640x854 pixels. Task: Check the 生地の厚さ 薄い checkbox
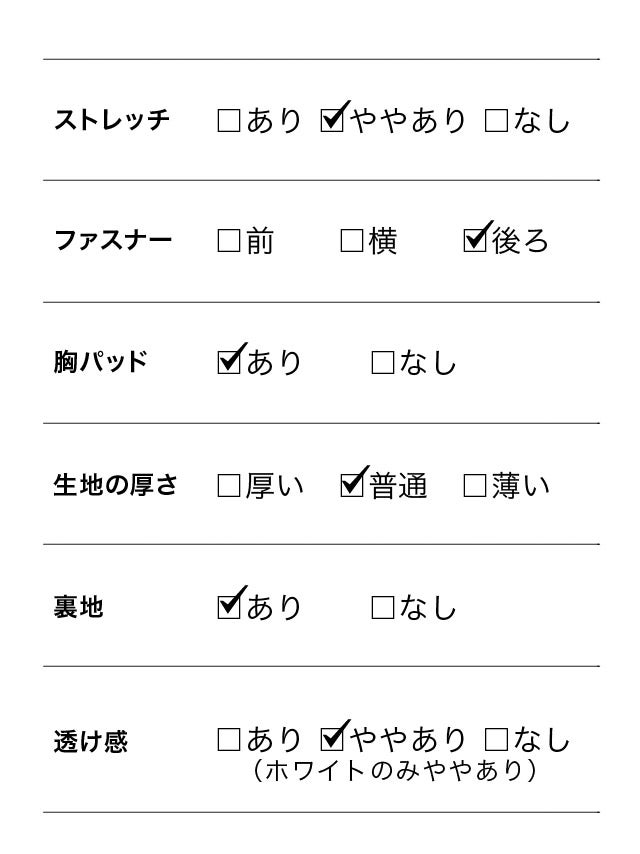coord(475,487)
